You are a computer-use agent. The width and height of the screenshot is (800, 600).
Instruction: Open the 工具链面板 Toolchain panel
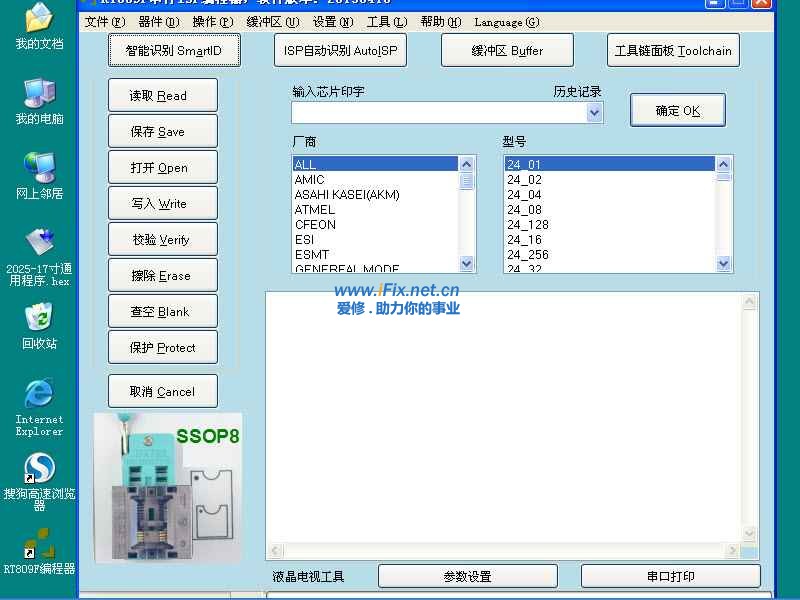click(673, 50)
